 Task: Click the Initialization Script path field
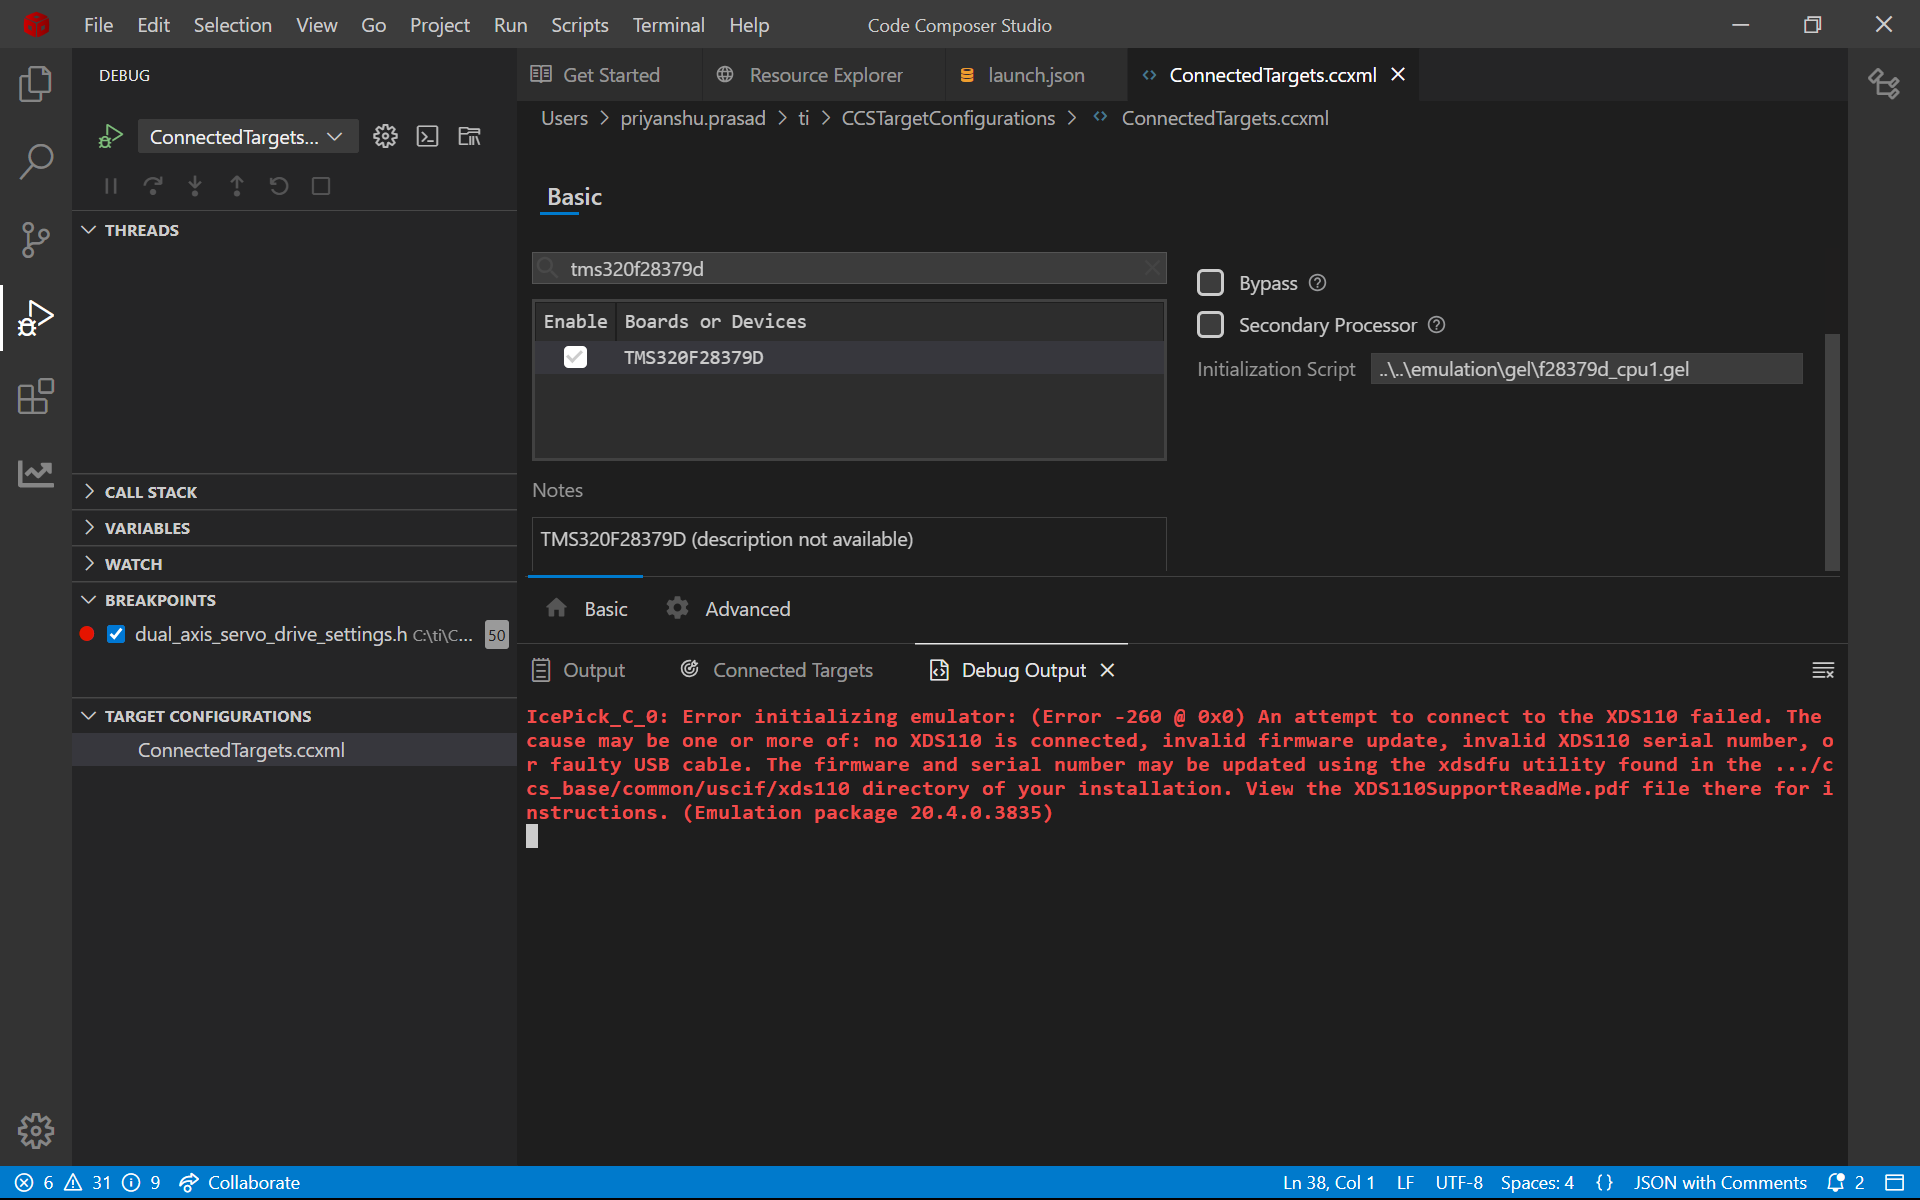[x=1586, y=369]
